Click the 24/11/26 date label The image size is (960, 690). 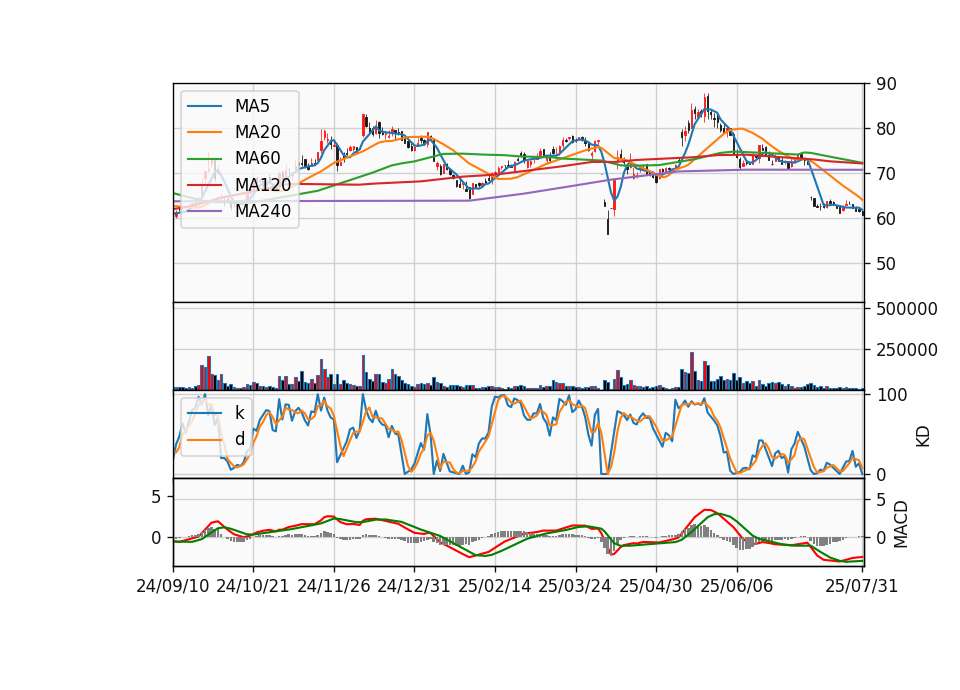coord(334,586)
